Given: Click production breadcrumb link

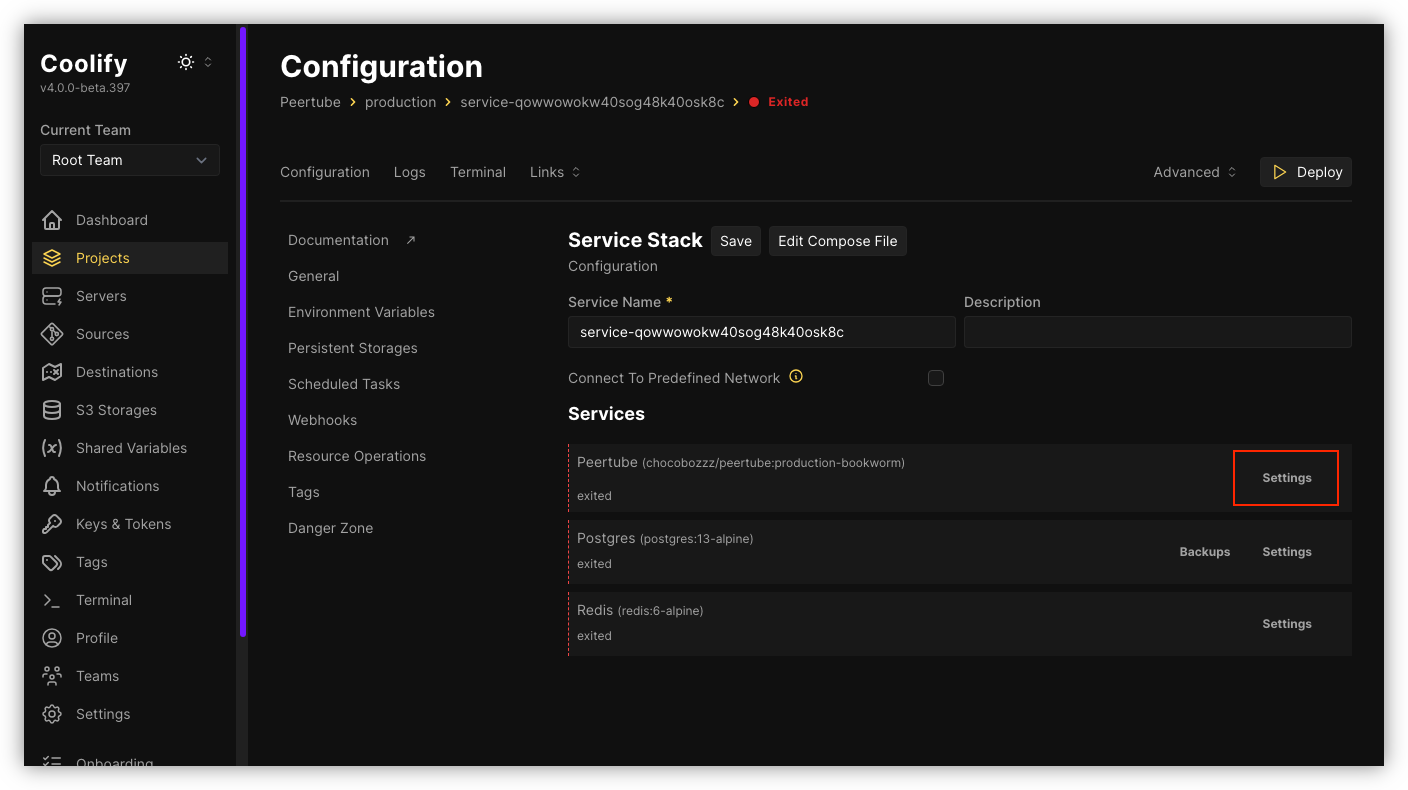Looking at the screenshot, I should pos(400,102).
